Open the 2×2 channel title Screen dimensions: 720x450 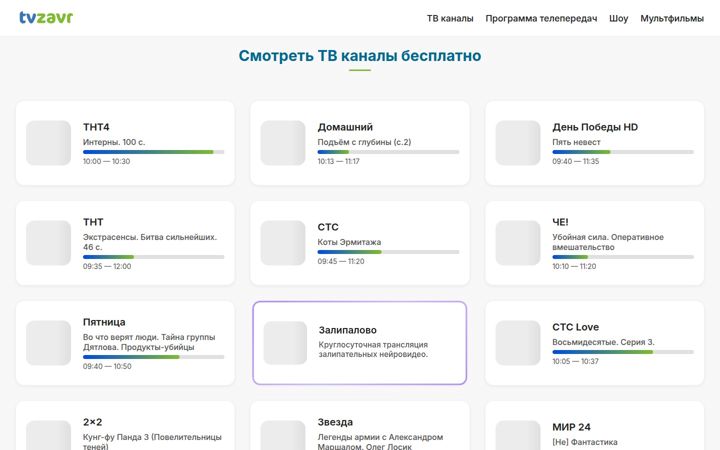point(93,422)
